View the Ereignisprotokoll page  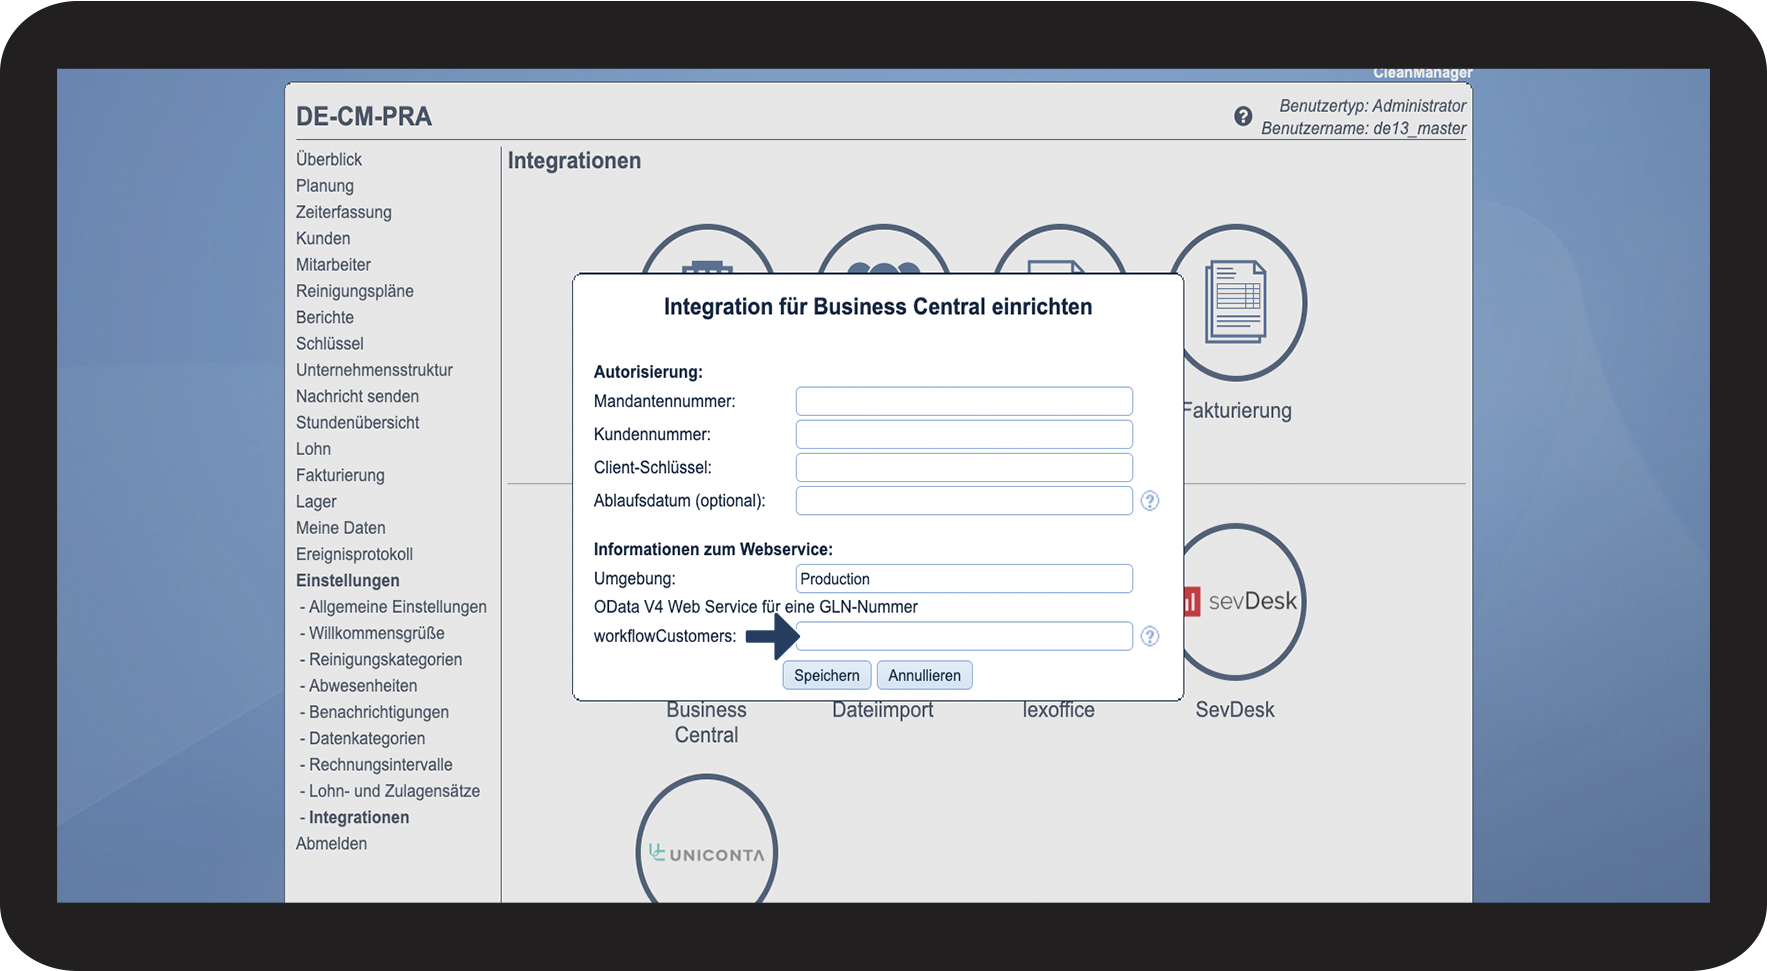pos(354,554)
